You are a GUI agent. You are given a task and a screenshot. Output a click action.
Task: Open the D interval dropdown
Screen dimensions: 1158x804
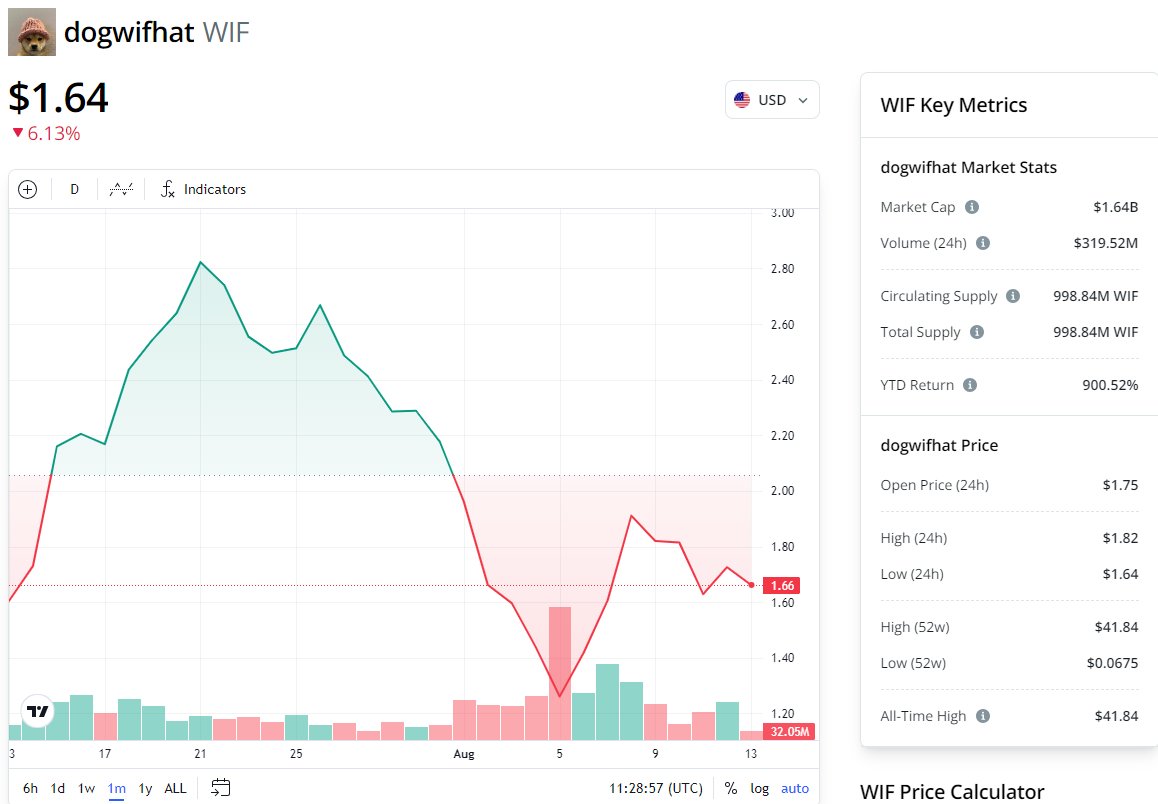tap(74, 189)
